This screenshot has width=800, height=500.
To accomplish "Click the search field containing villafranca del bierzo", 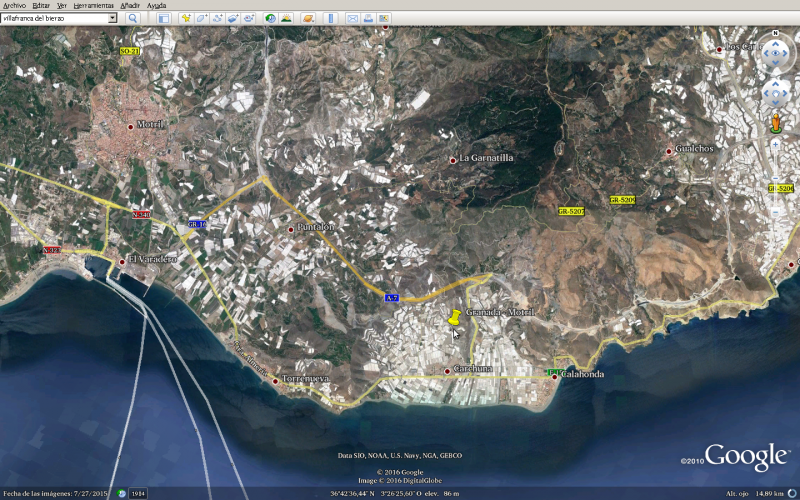I will tap(54, 18).
